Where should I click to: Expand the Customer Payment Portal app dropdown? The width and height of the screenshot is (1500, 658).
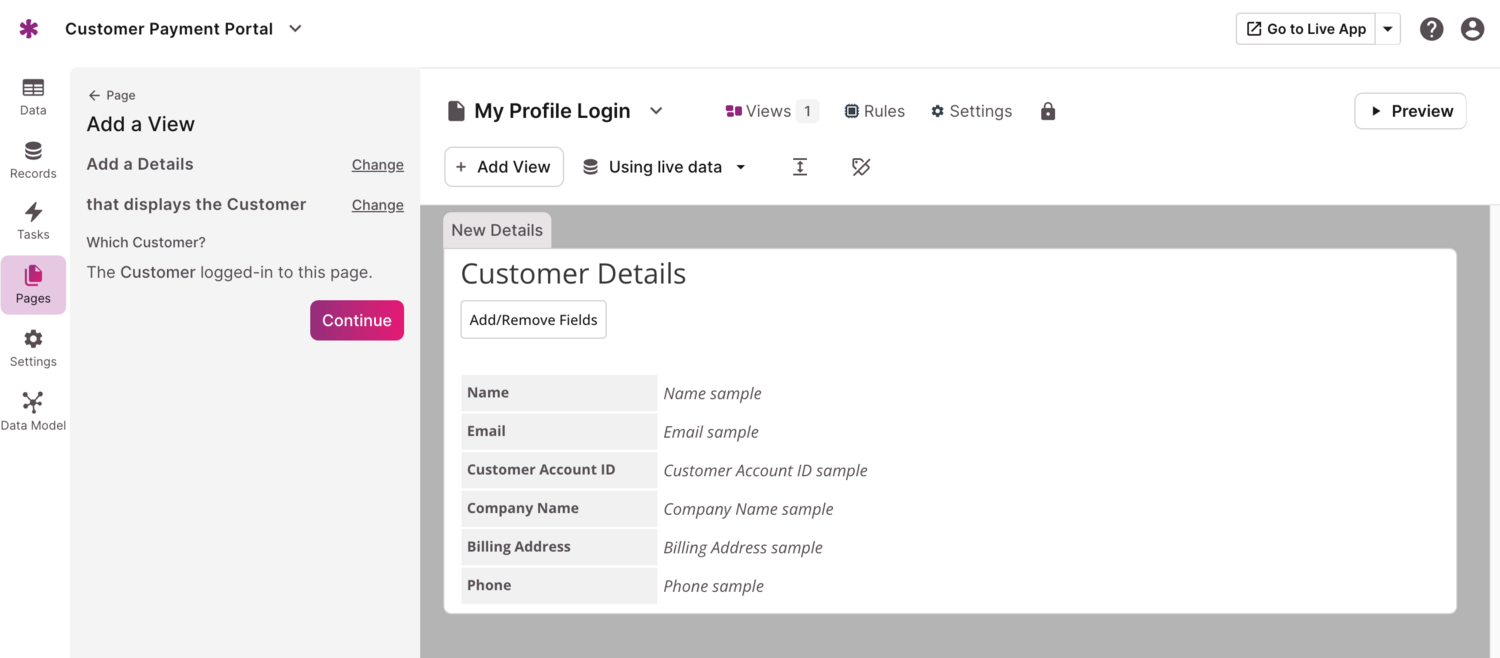(x=295, y=29)
